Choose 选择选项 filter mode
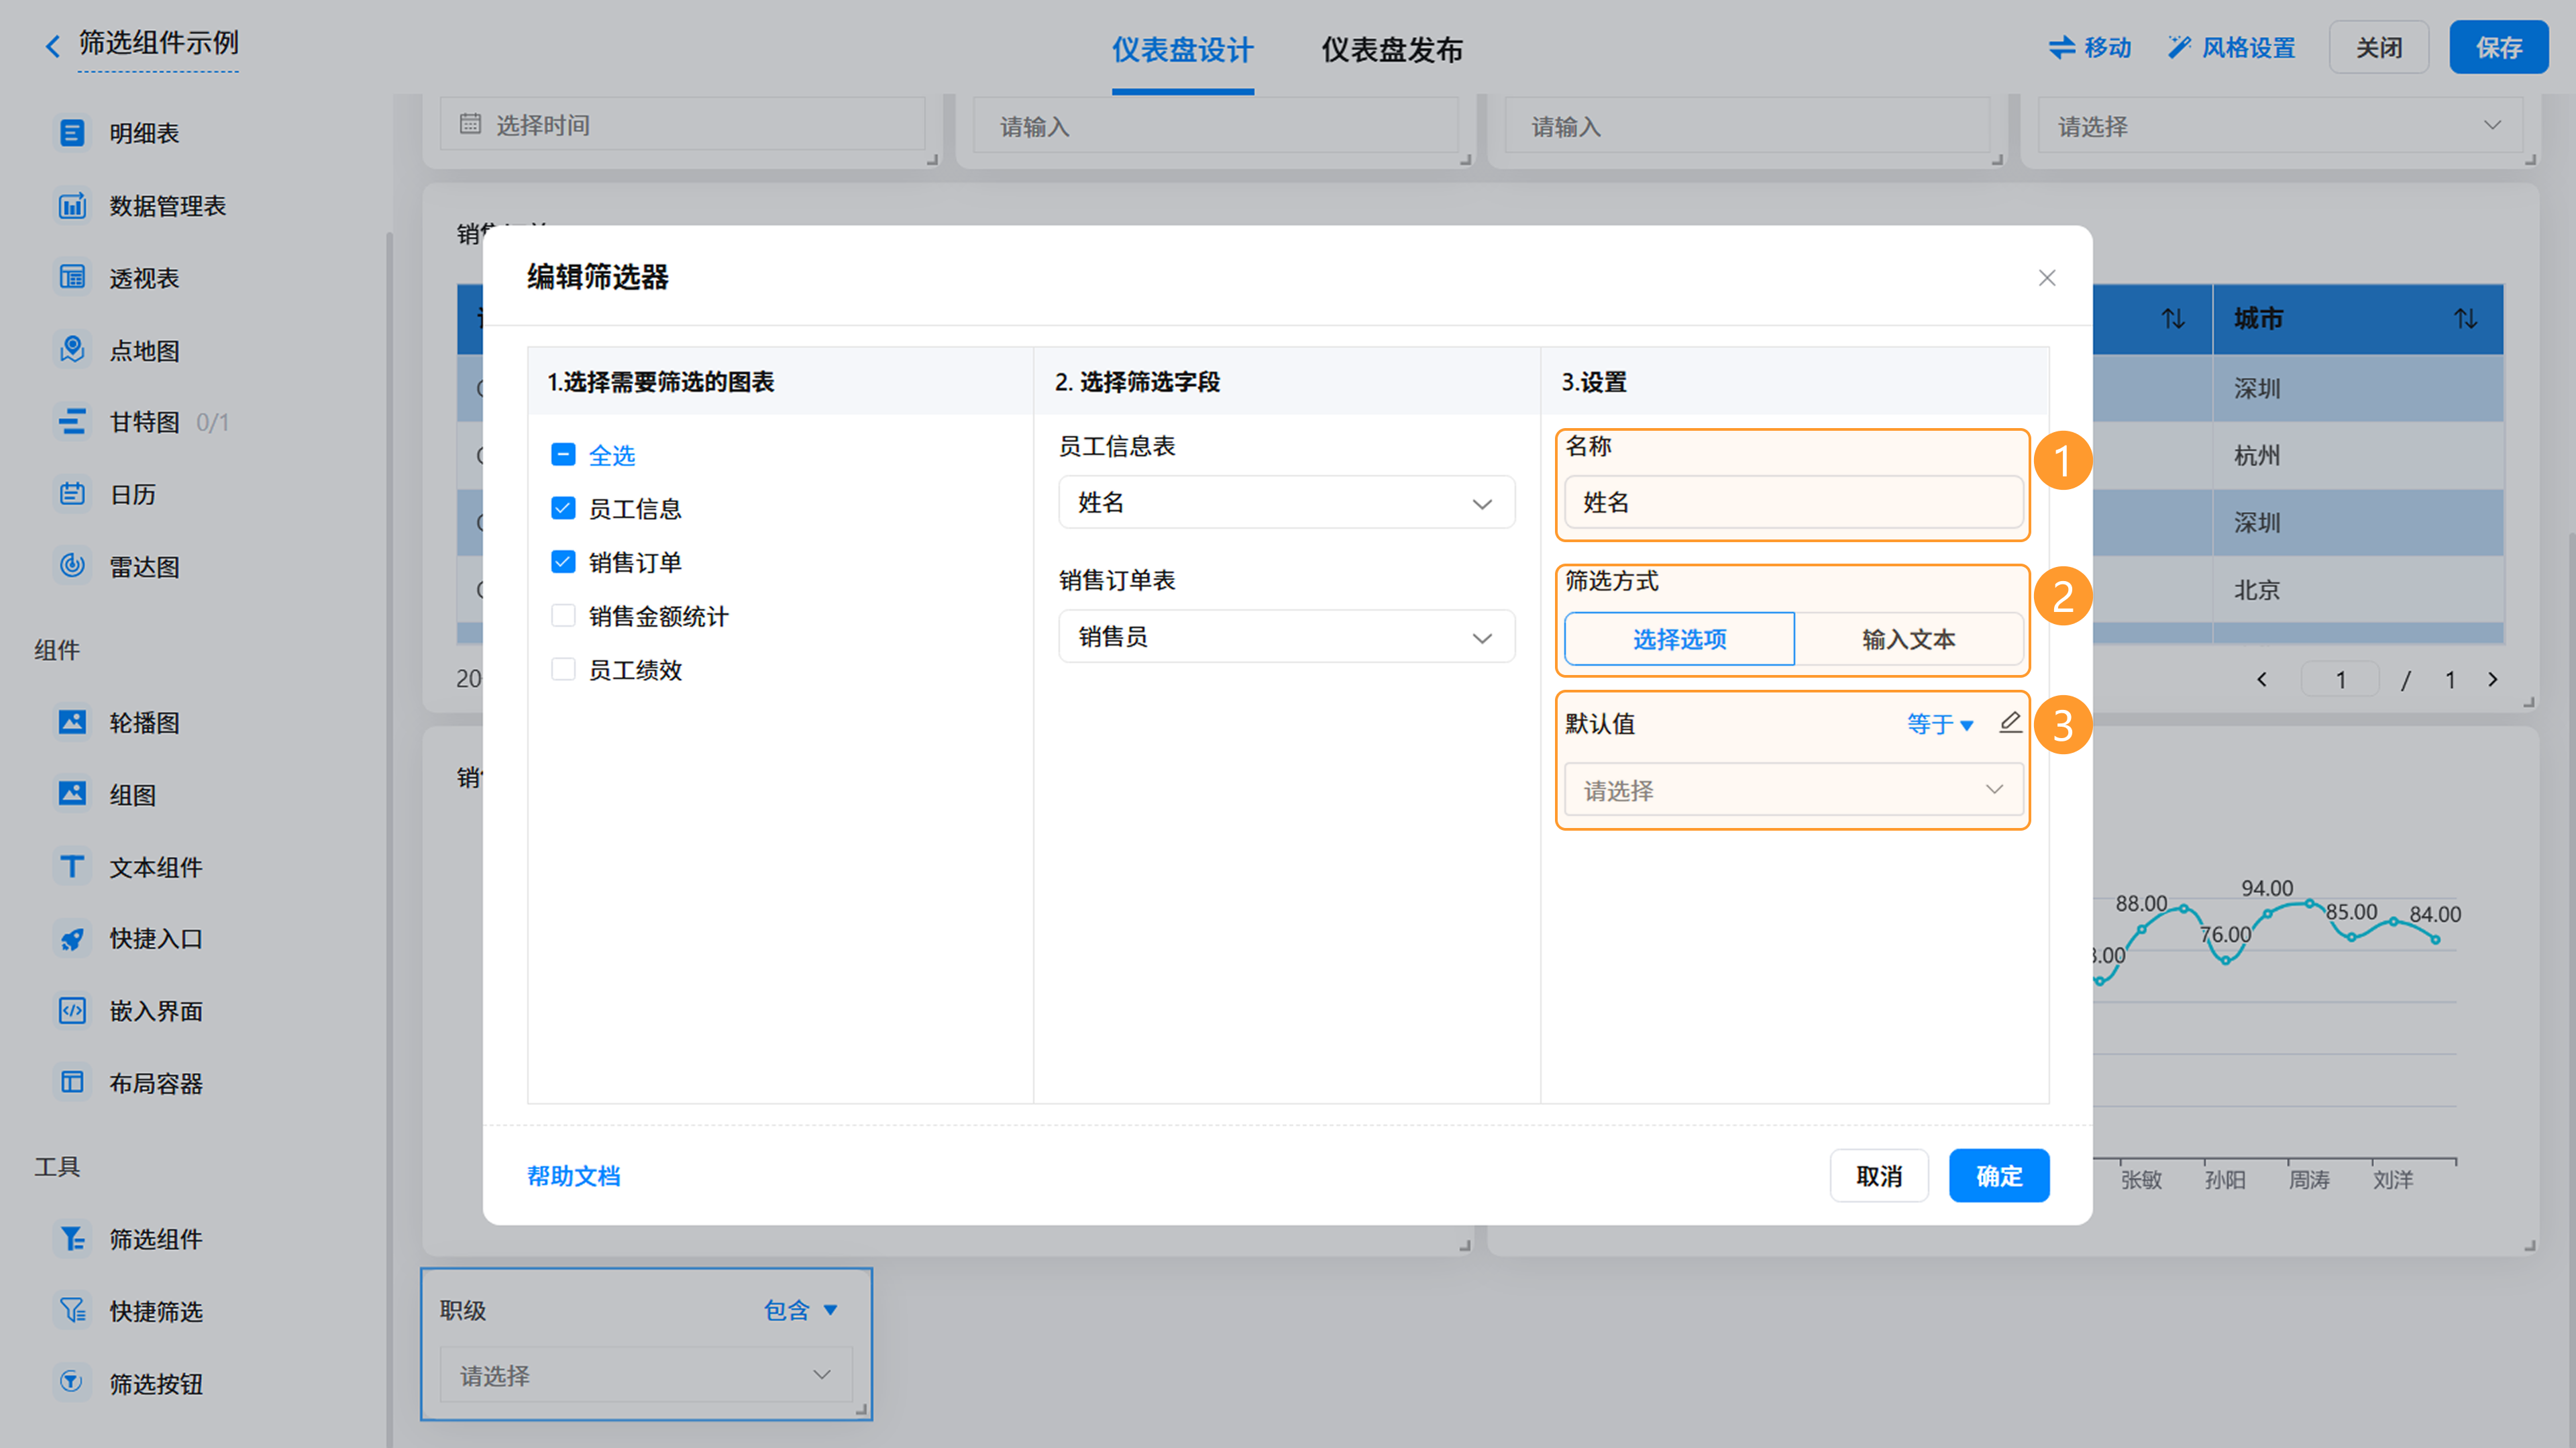Viewport: 2576px width, 1448px height. [x=1679, y=639]
